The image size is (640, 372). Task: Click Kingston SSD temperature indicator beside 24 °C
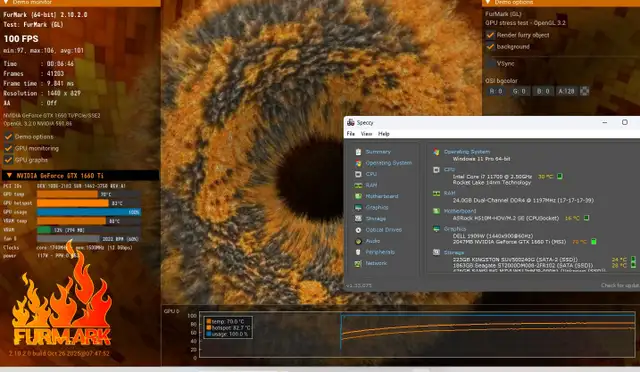click(x=633, y=259)
